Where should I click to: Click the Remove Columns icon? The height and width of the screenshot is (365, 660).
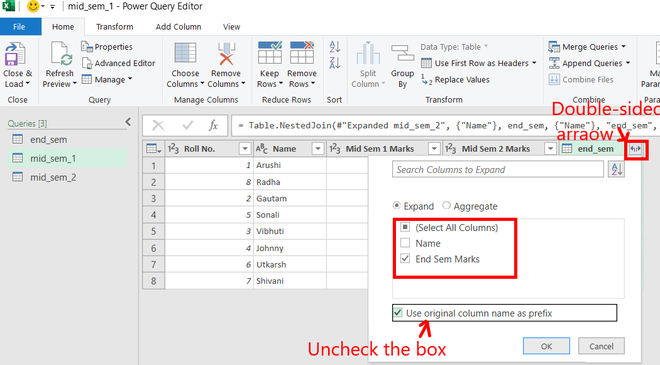226,53
